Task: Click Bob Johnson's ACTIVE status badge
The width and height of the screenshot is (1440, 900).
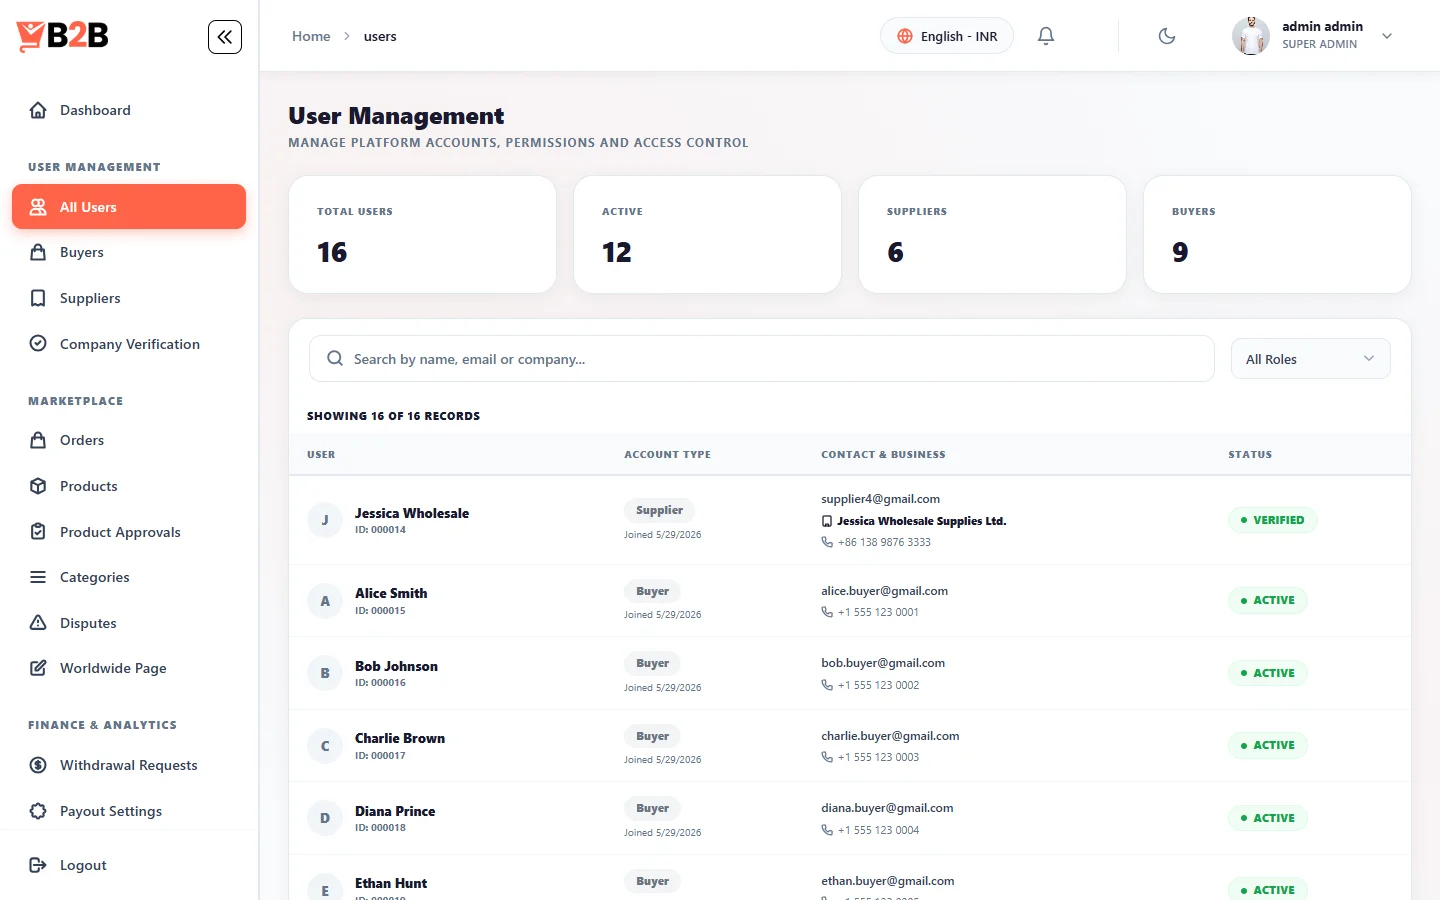Action: click(1267, 673)
